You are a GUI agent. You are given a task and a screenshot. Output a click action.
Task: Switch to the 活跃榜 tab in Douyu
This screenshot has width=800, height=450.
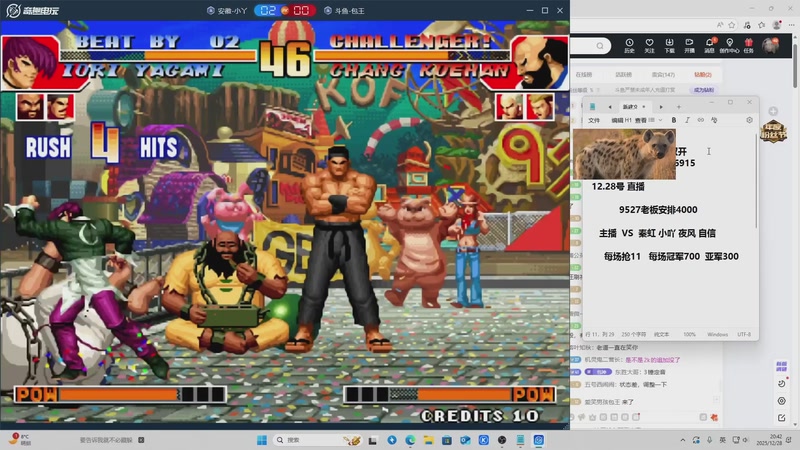pos(623,74)
